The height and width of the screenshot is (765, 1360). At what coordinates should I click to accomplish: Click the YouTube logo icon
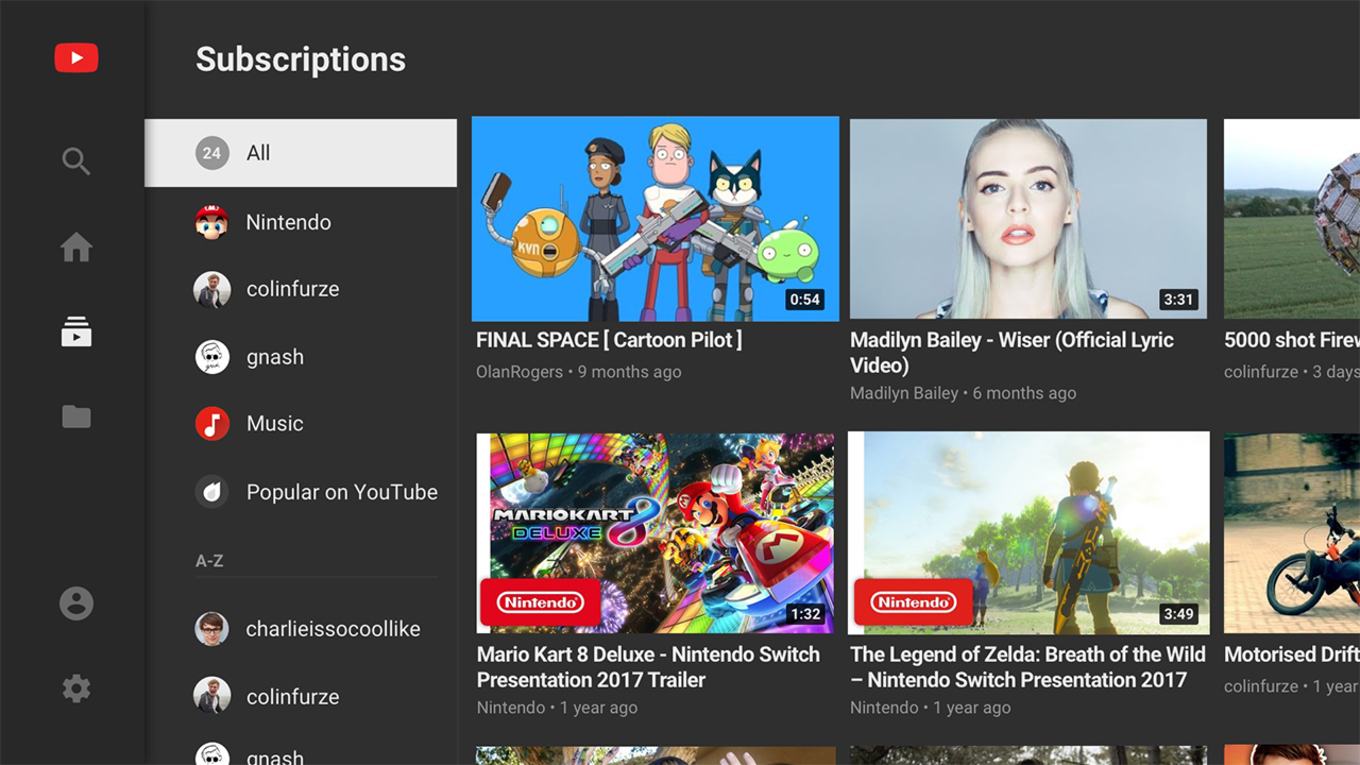click(76, 58)
